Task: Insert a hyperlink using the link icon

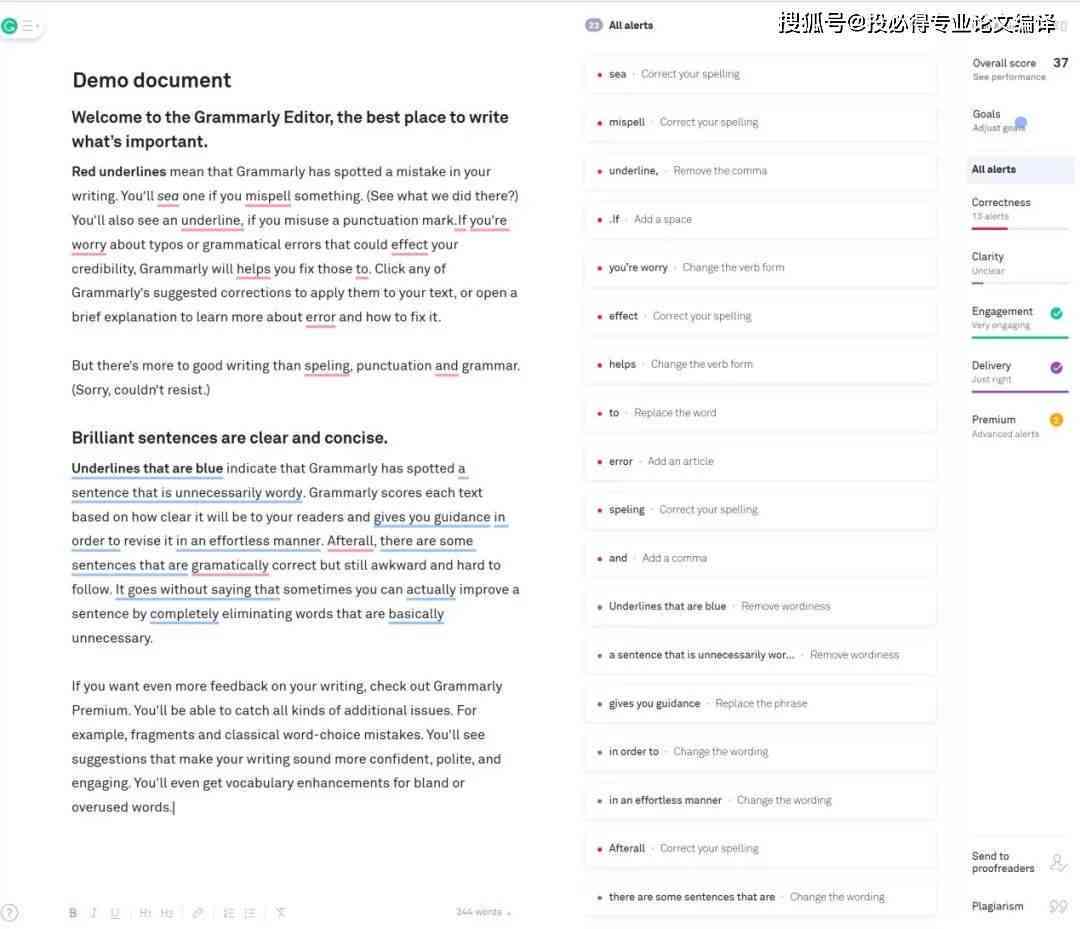Action: pos(198,913)
